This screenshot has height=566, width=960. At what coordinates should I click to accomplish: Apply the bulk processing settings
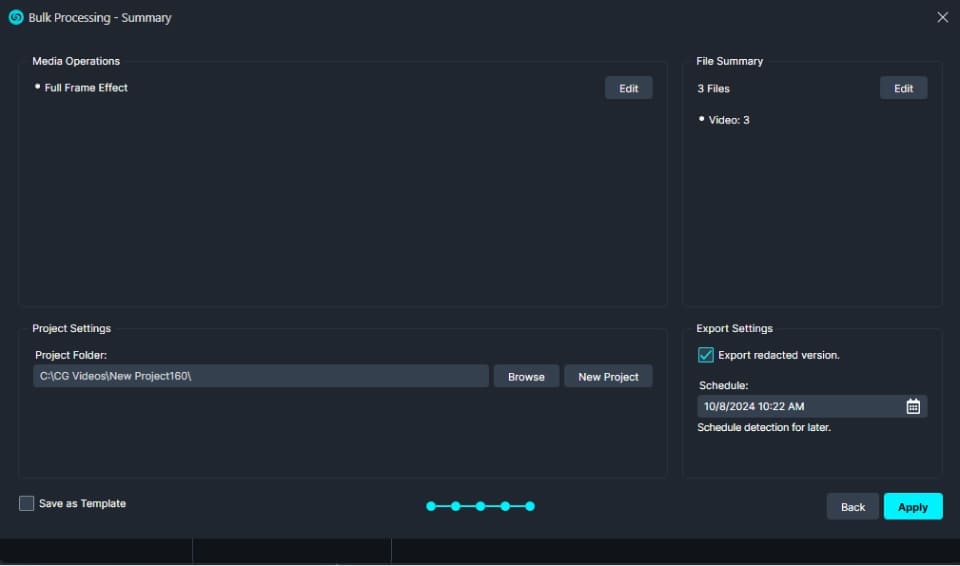point(912,507)
